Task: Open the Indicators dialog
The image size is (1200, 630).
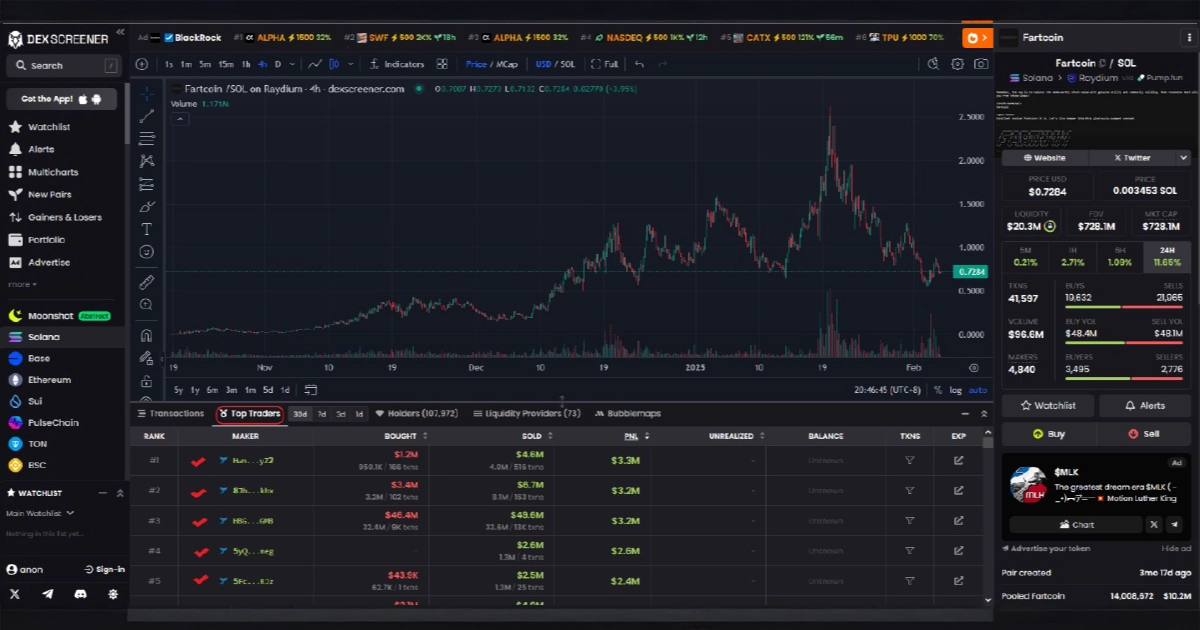Action: [397, 64]
